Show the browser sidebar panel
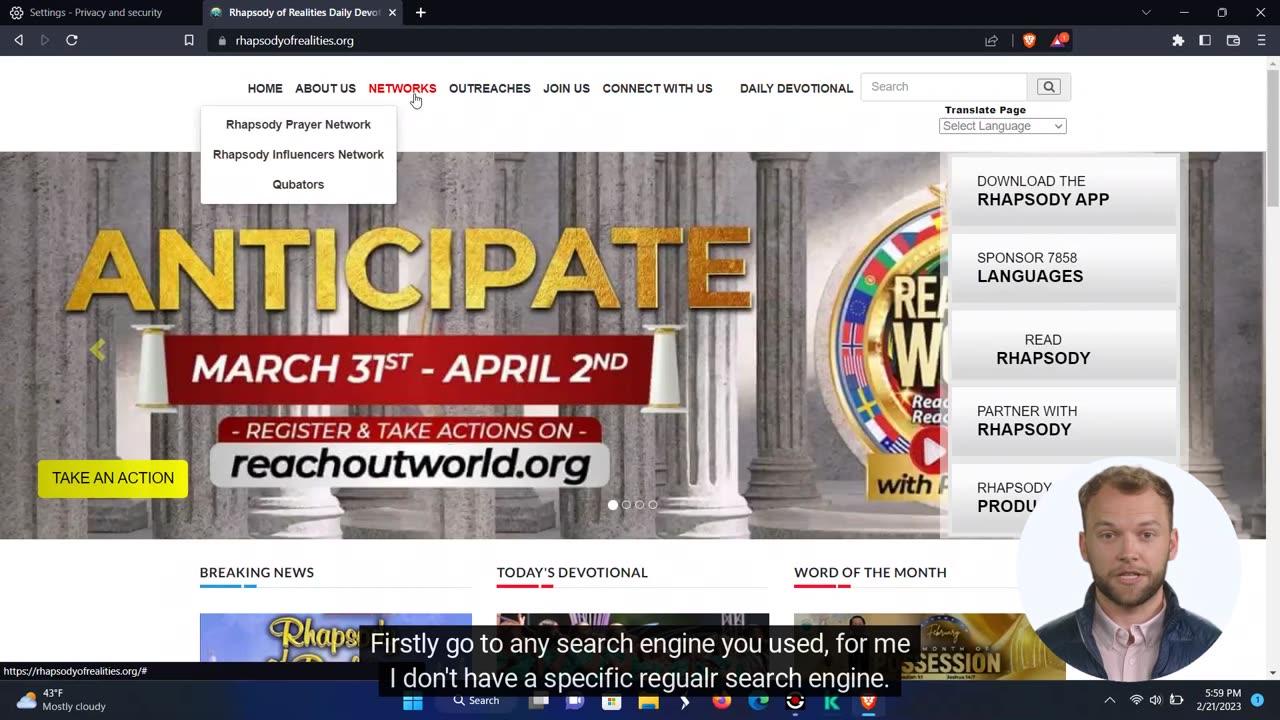The width and height of the screenshot is (1280, 720). [x=1205, y=40]
